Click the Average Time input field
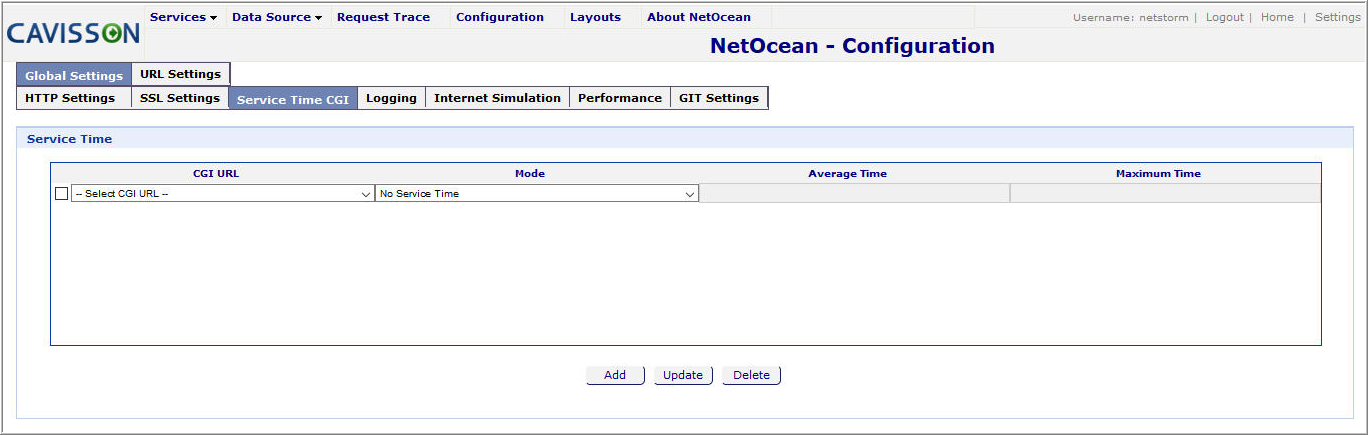1368x435 pixels. click(x=854, y=194)
